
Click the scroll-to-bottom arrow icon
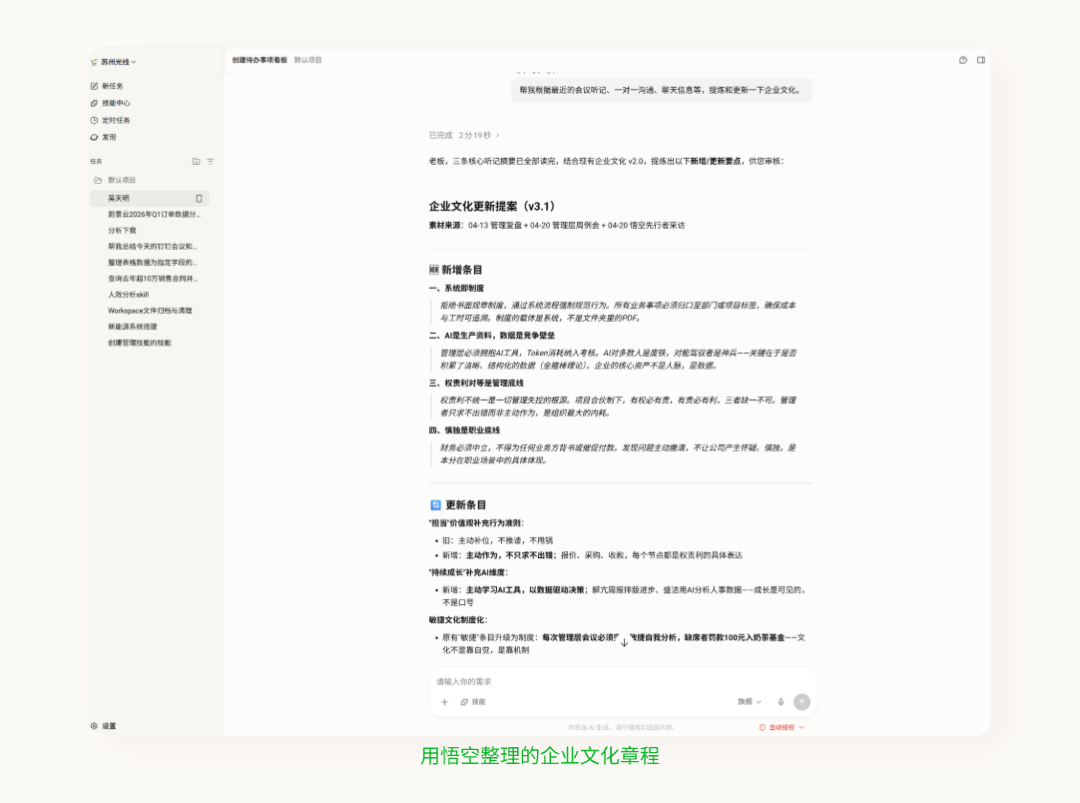[x=624, y=642]
